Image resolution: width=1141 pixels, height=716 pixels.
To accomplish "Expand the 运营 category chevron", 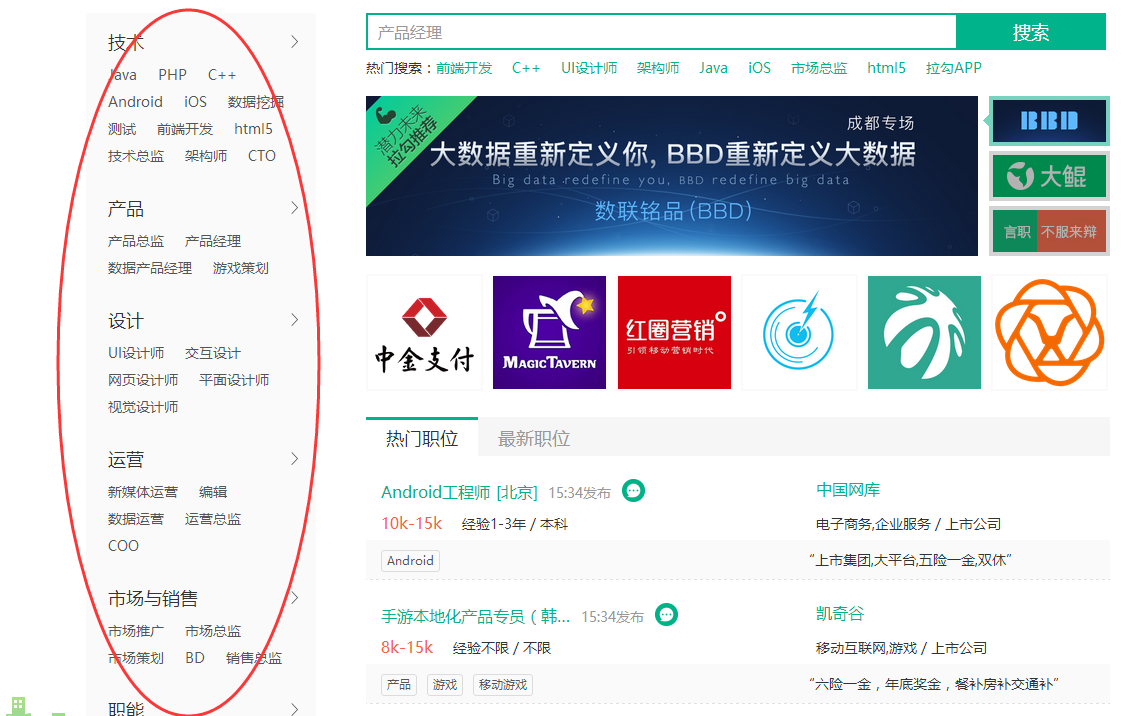I will [x=295, y=459].
